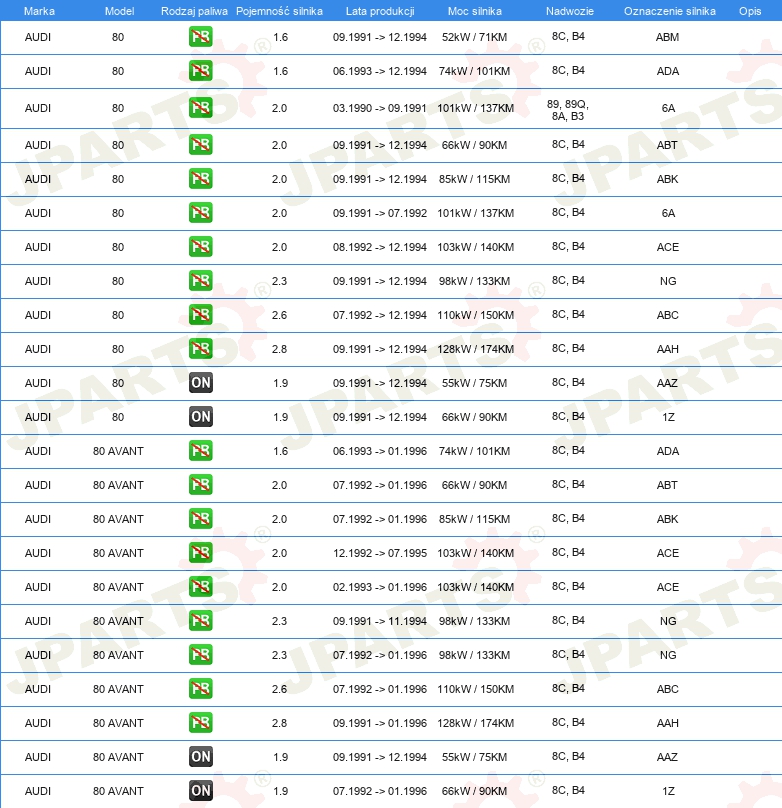Click power value 52kW / 71KM

pyautogui.click(x=474, y=37)
